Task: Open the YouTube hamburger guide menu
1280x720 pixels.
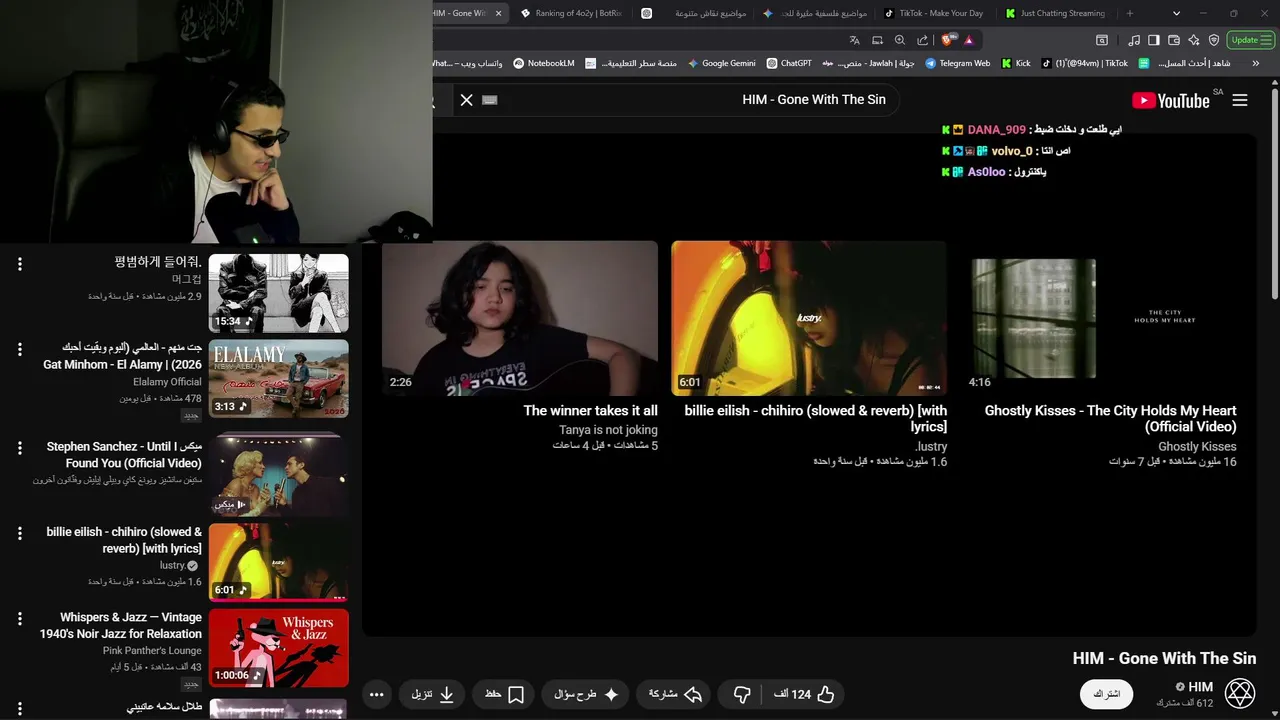Action: point(1240,100)
